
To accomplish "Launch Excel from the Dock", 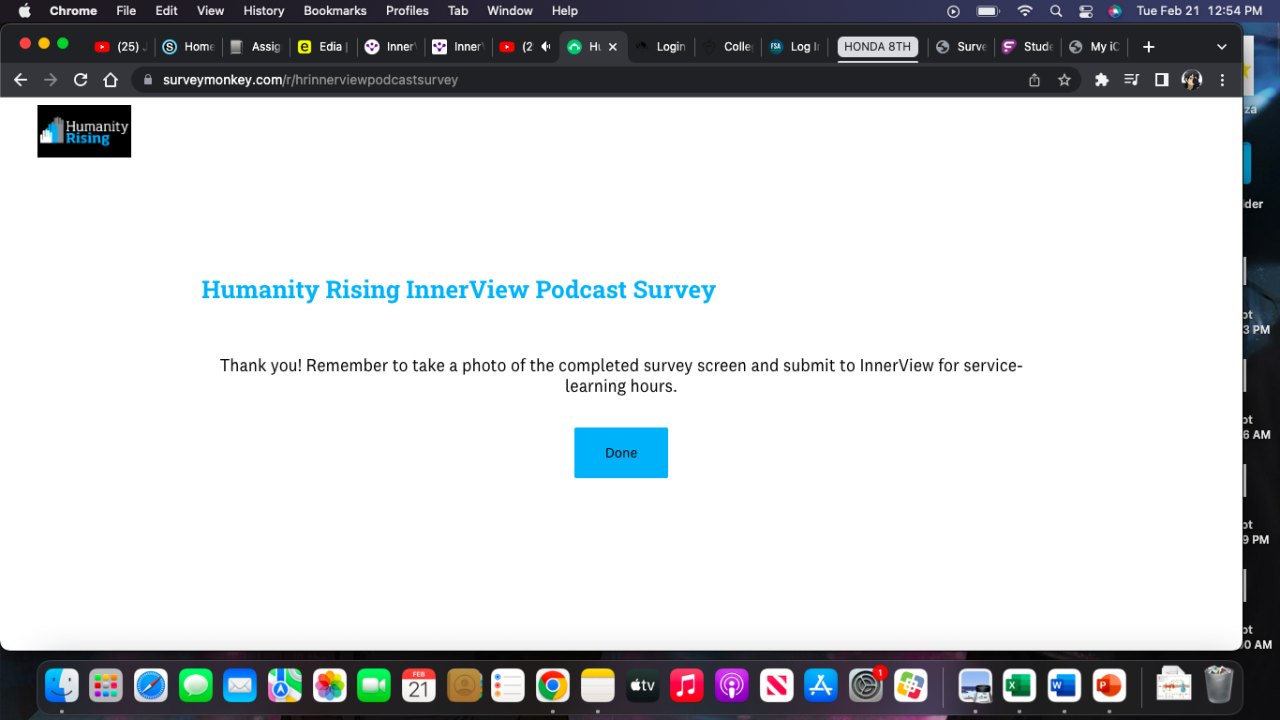I will (x=1019, y=685).
